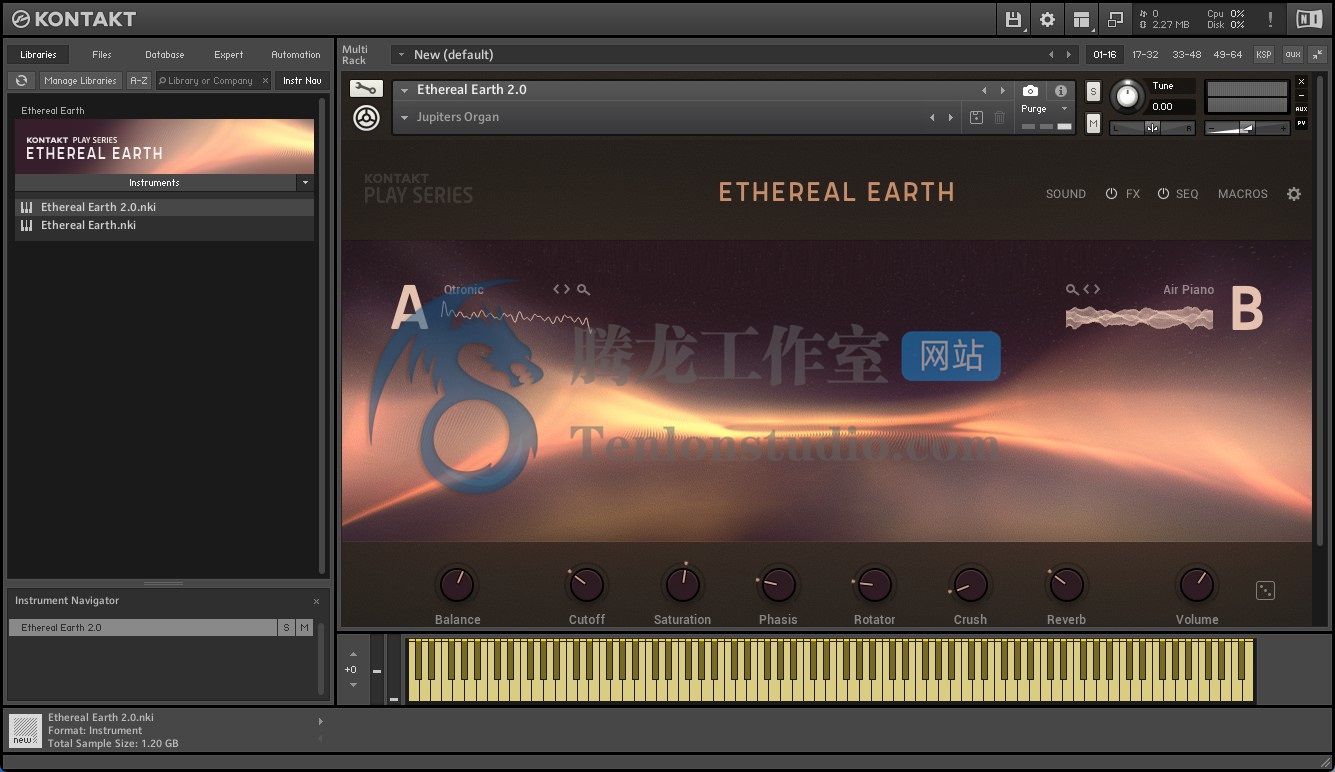1335x772 pixels.
Task: Browse sound source B with magnifier
Action: click(x=1072, y=290)
